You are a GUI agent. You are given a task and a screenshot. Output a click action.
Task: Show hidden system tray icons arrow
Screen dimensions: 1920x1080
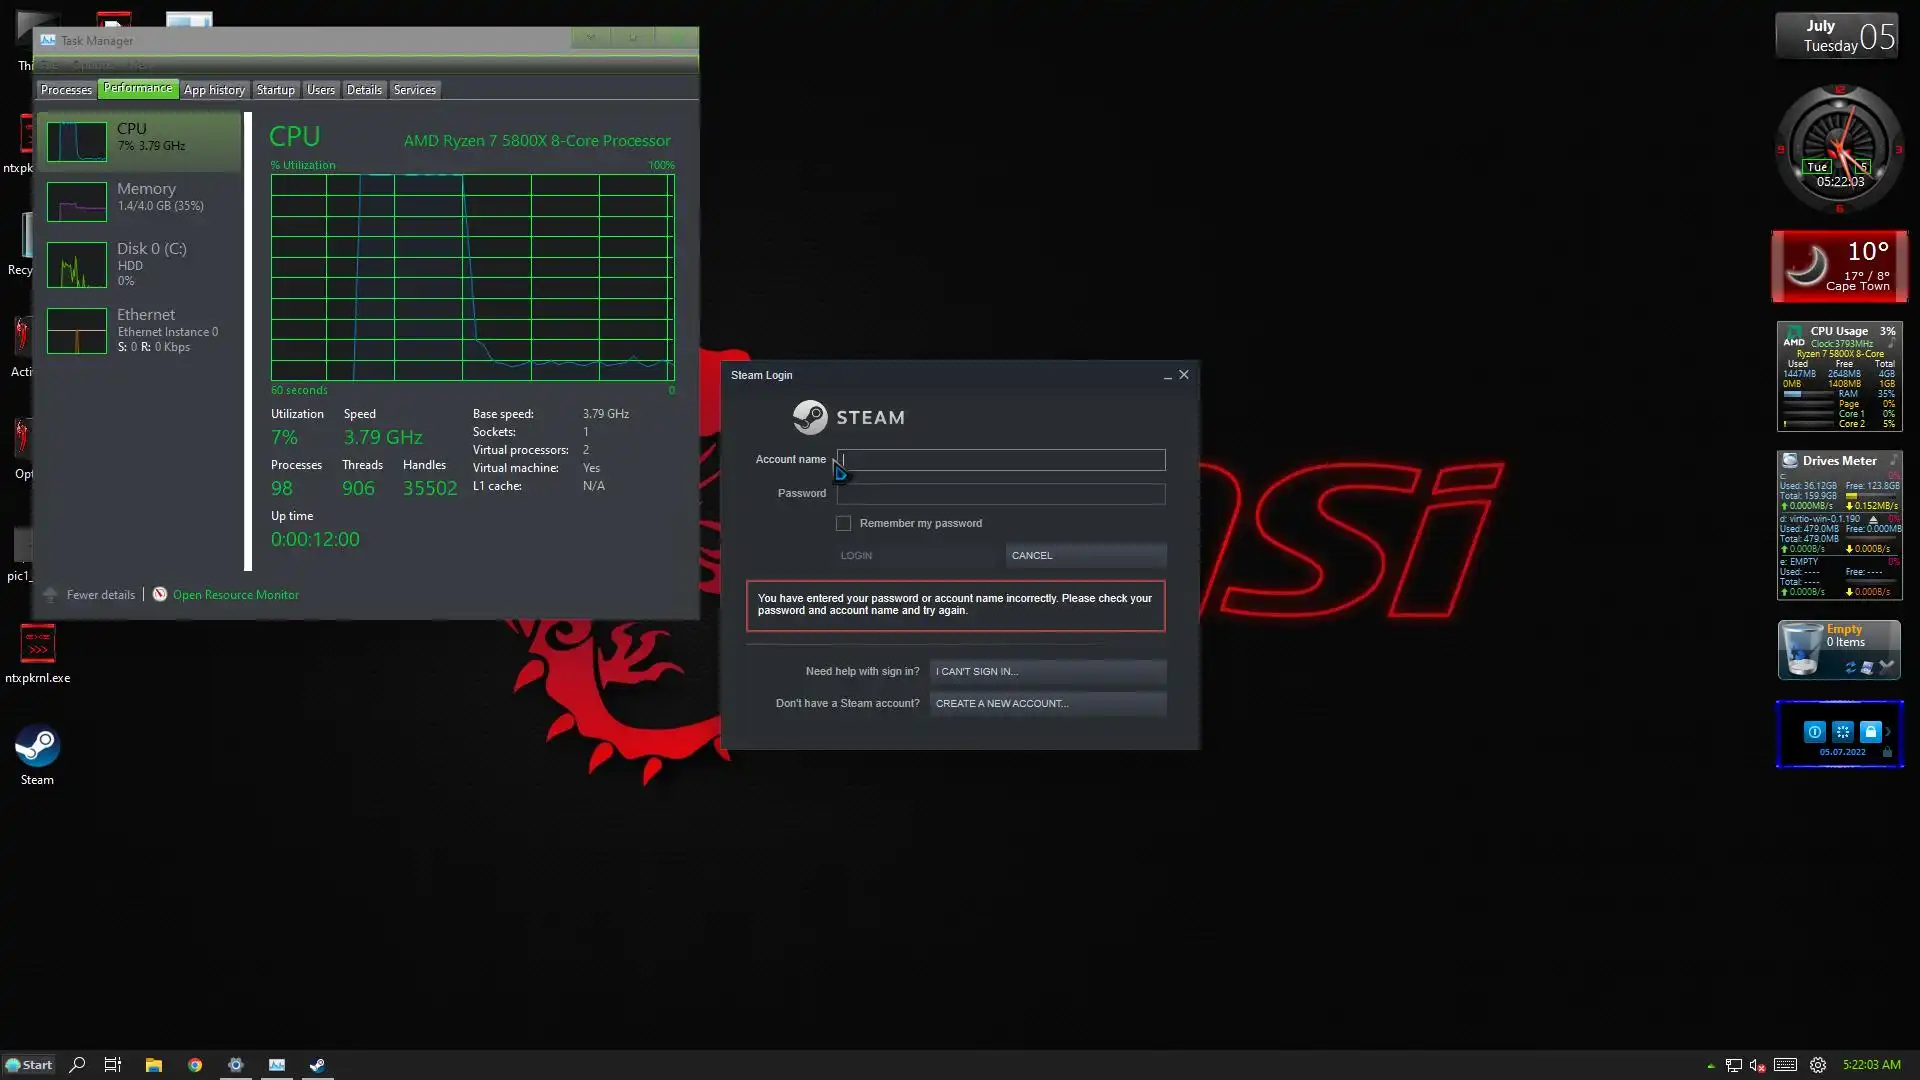click(1710, 1066)
